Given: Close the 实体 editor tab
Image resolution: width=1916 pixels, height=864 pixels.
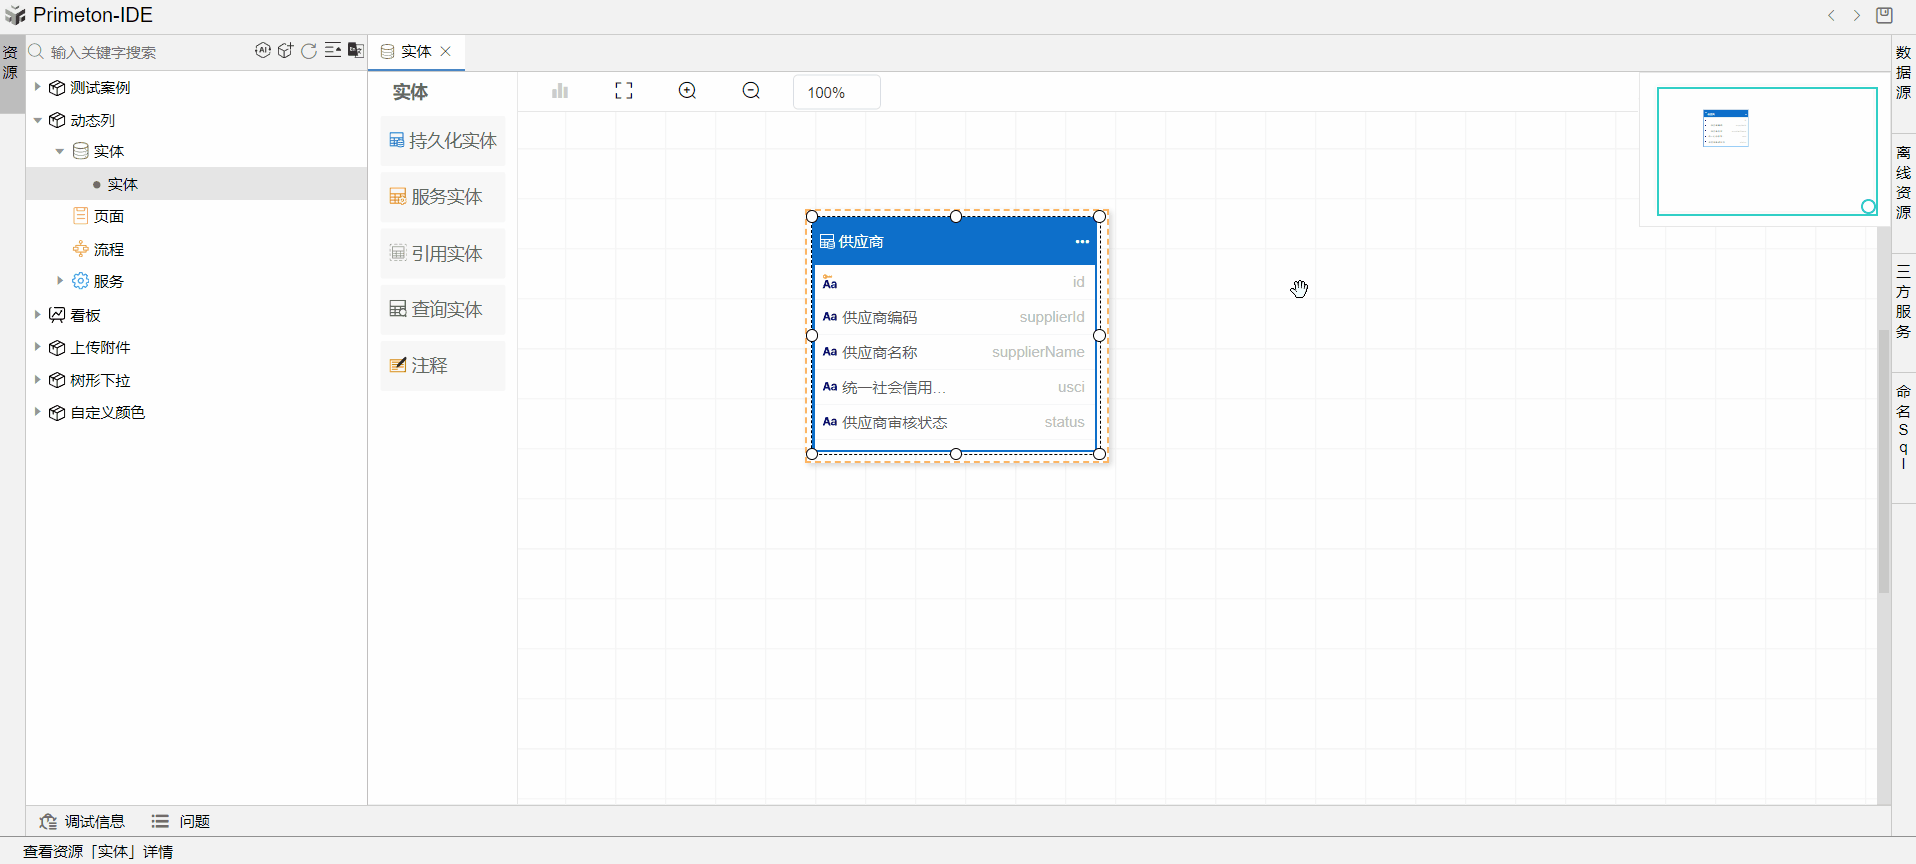Looking at the screenshot, I should tap(446, 52).
